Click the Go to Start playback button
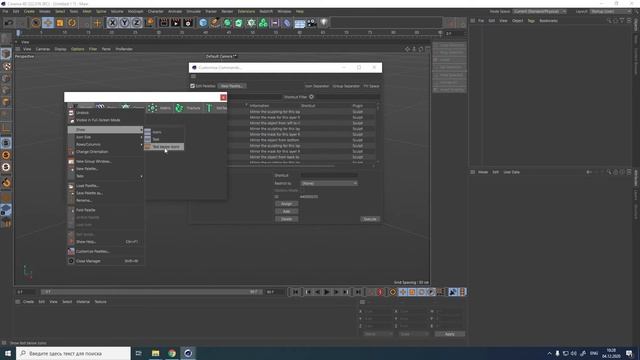 coord(295,292)
